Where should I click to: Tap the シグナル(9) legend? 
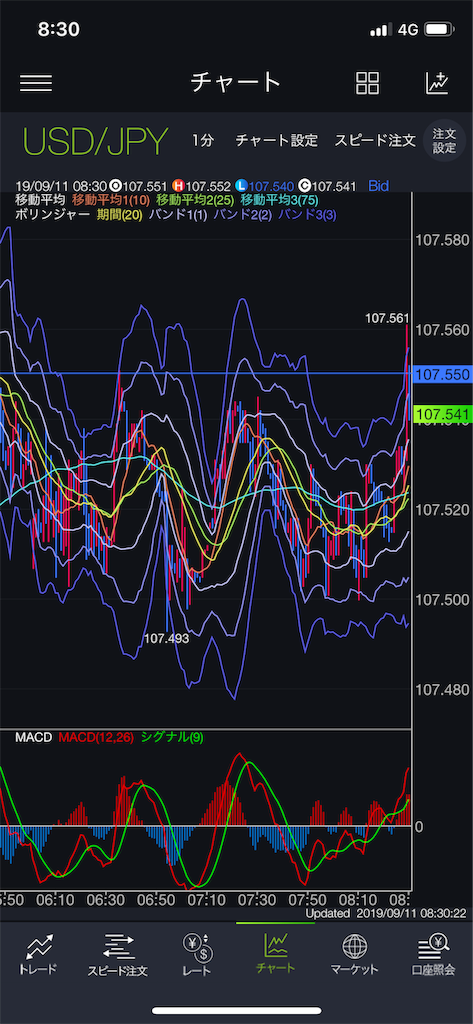(171, 738)
